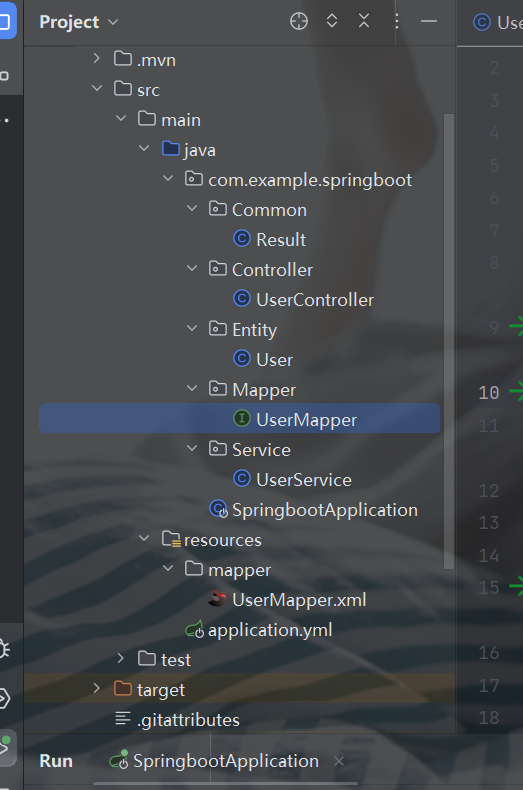Image resolution: width=523 pixels, height=790 pixels.
Task: Collapse the mapper resources folder
Action: (x=168, y=568)
